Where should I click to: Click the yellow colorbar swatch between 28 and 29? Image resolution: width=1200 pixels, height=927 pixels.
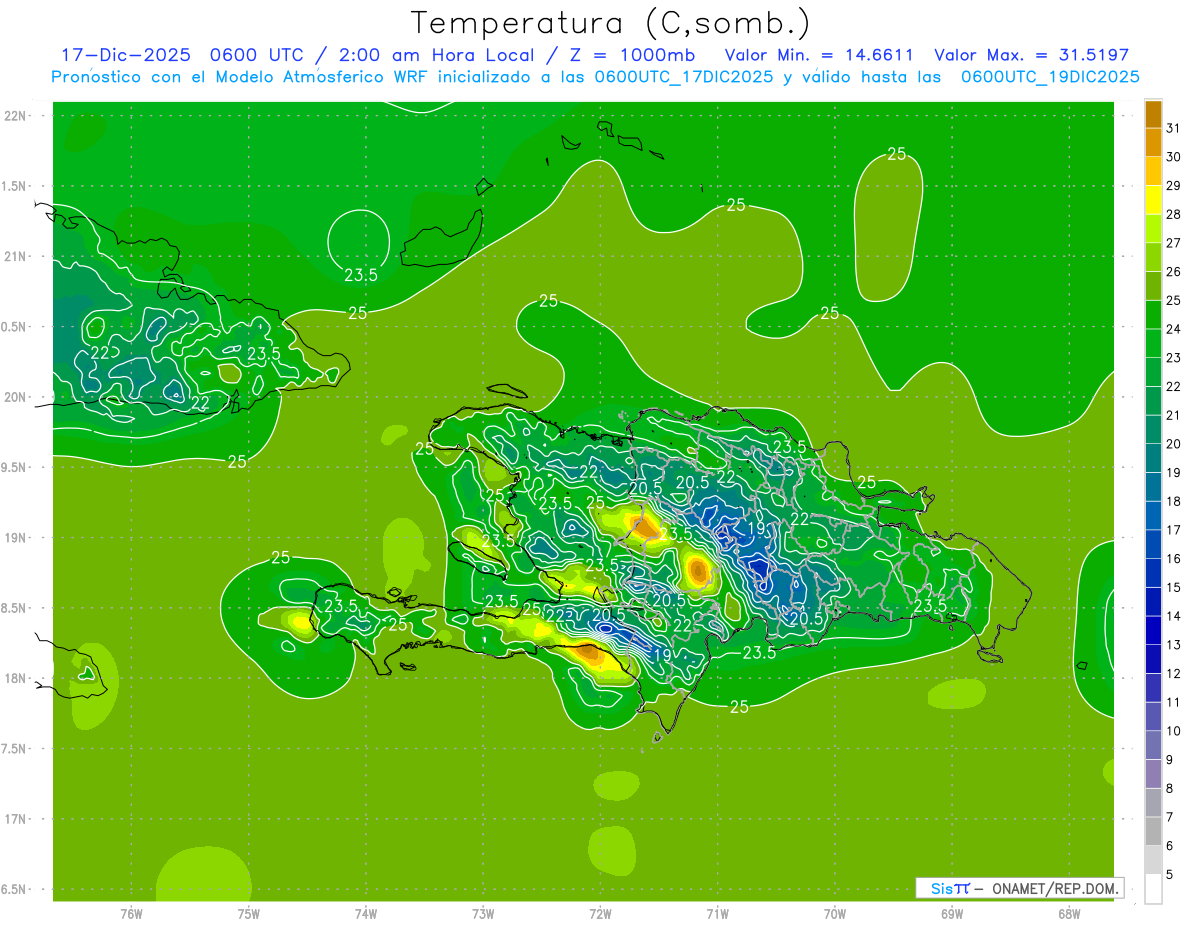click(1153, 200)
